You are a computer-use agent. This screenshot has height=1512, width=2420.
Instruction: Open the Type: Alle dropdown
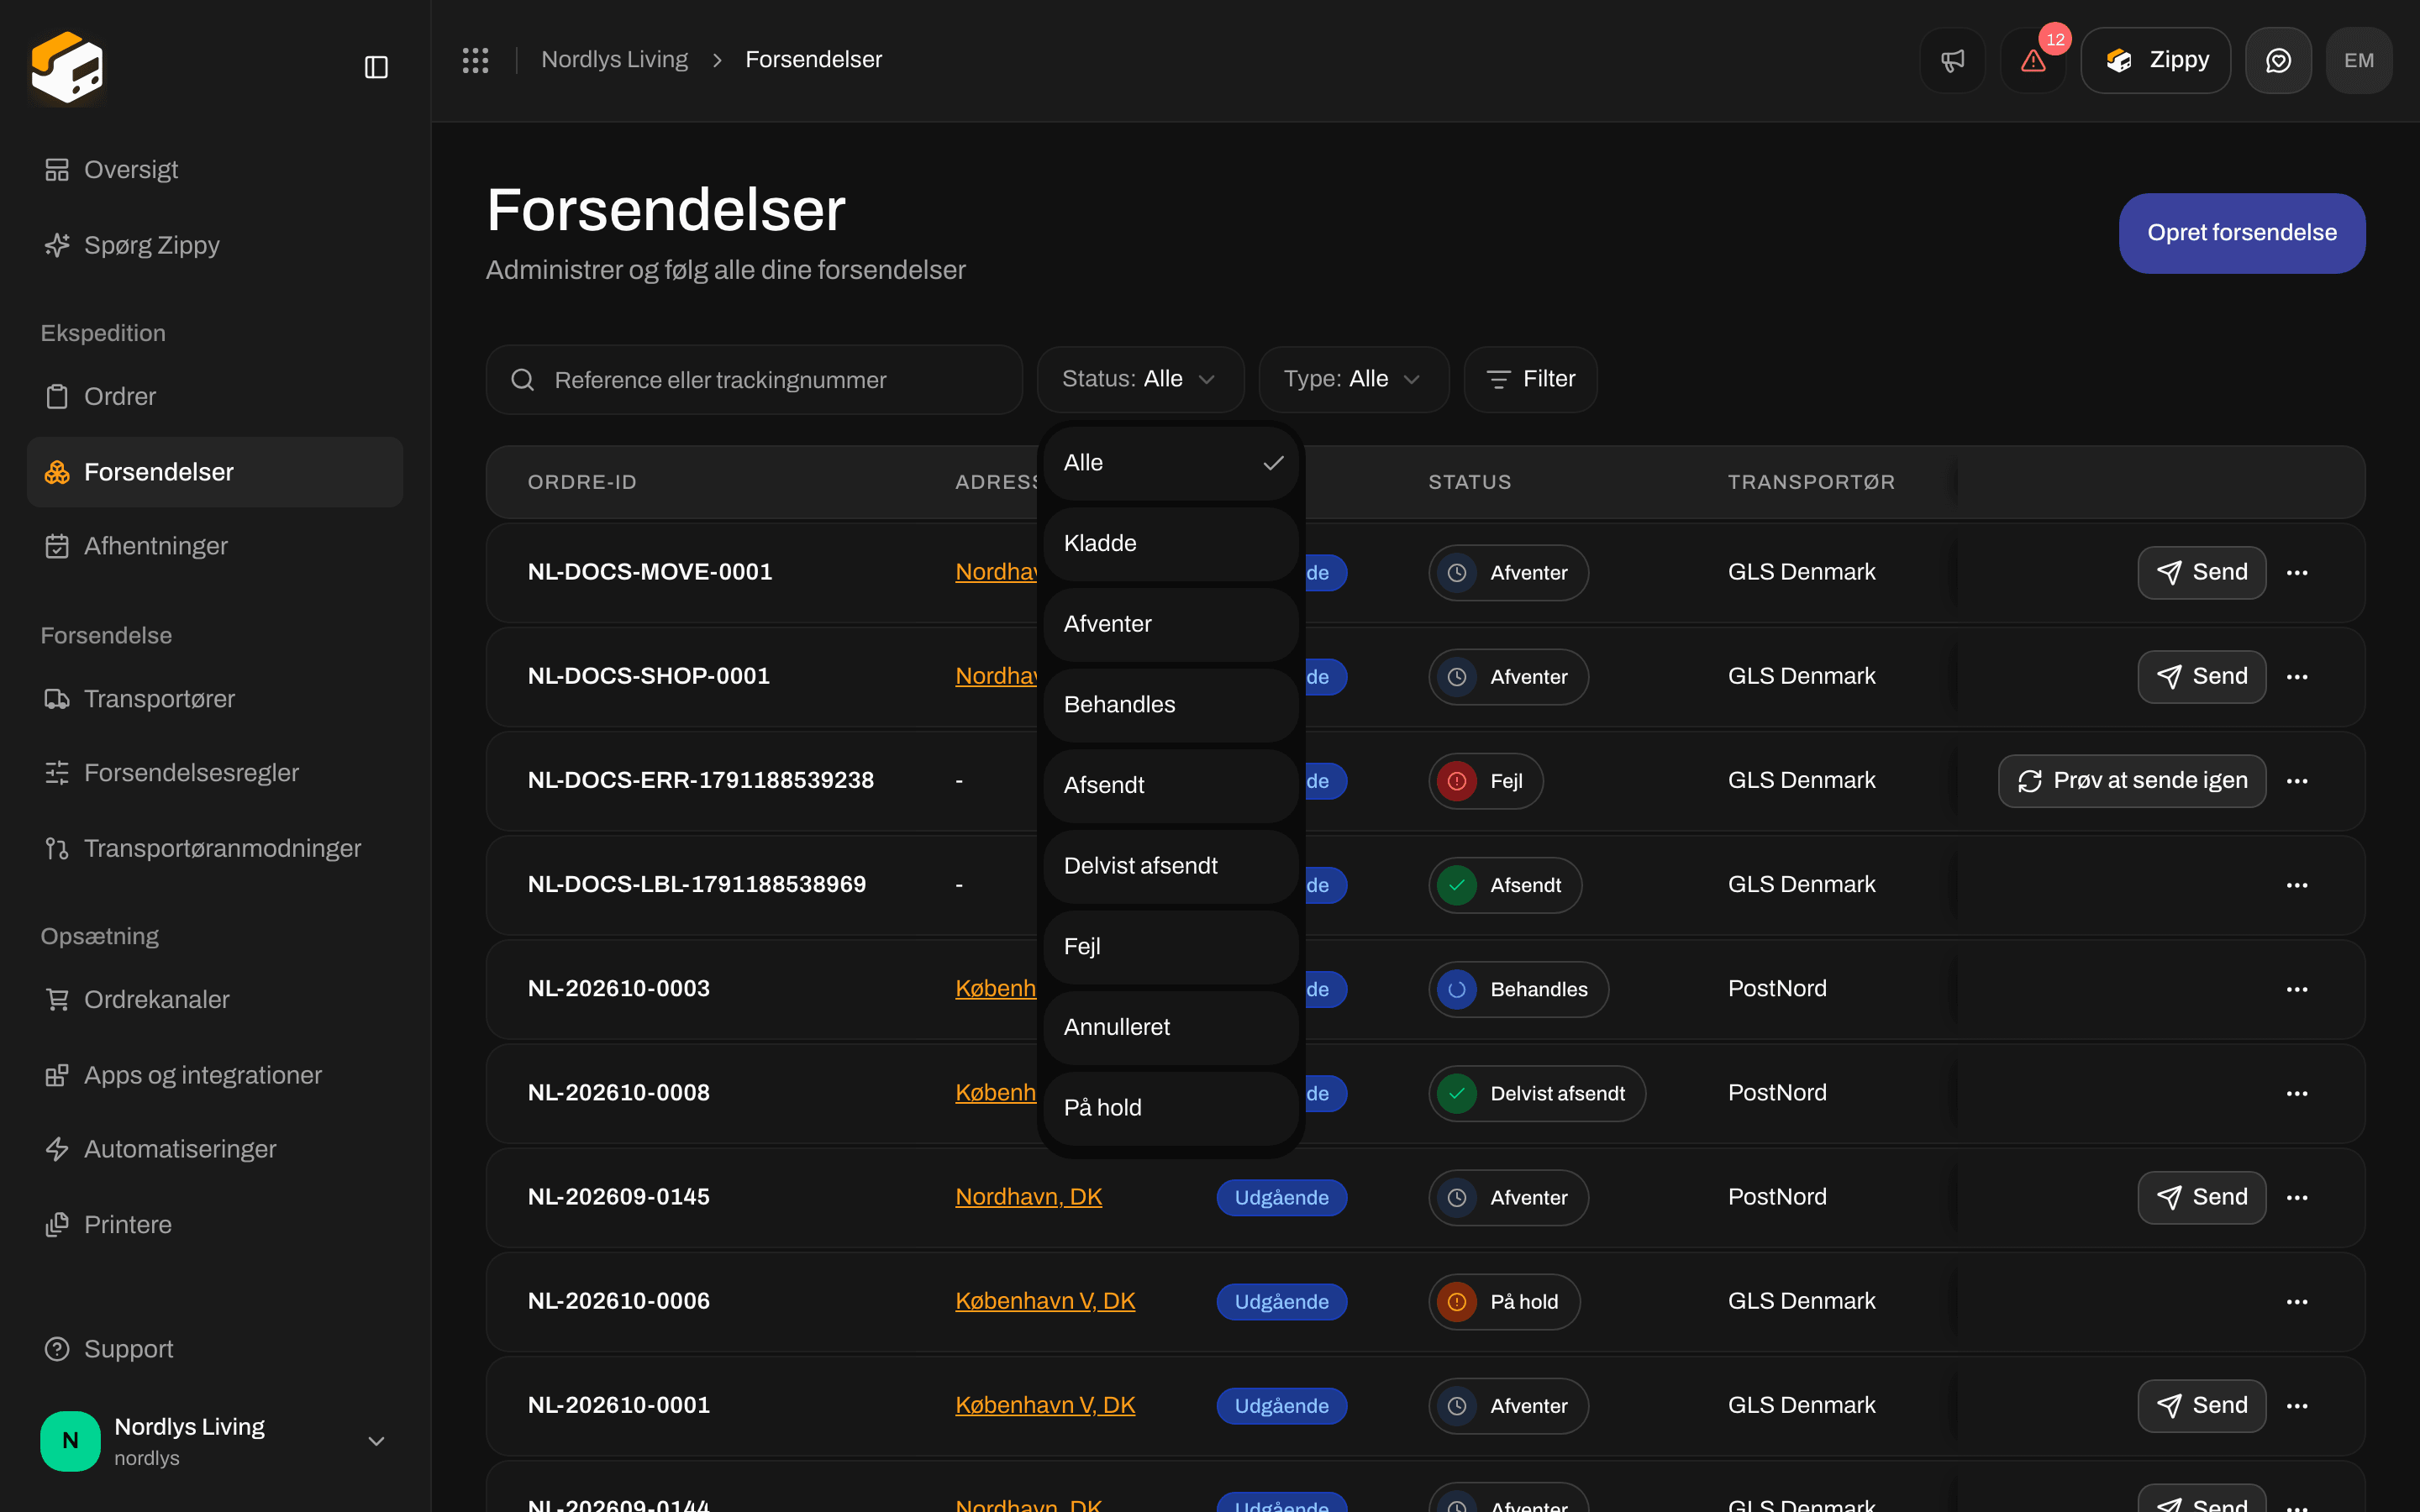pyautogui.click(x=1353, y=379)
